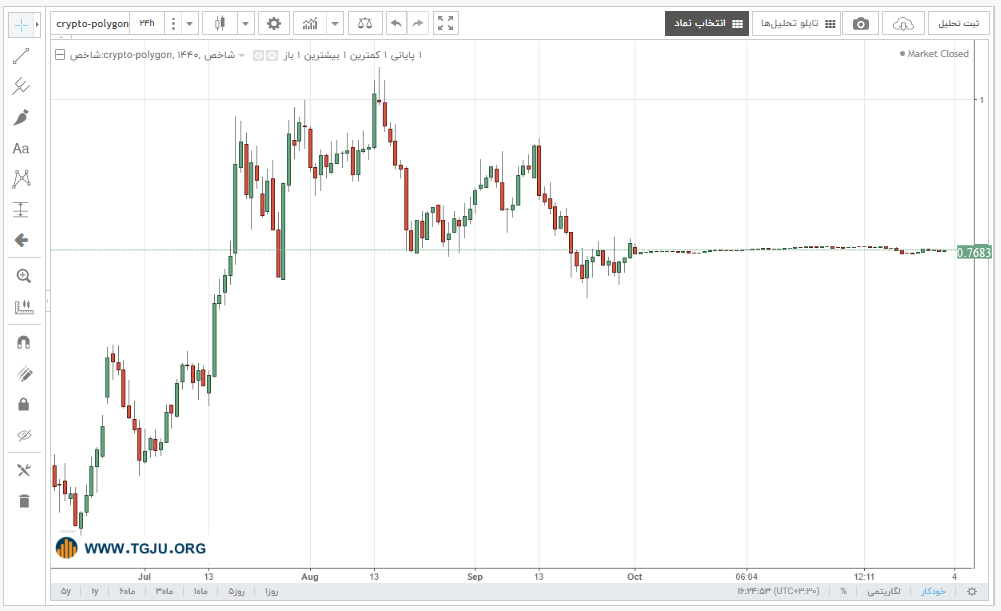Switch the chart to fullscreen mode
The height and width of the screenshot is (611, 1001).
pos(446,24)
